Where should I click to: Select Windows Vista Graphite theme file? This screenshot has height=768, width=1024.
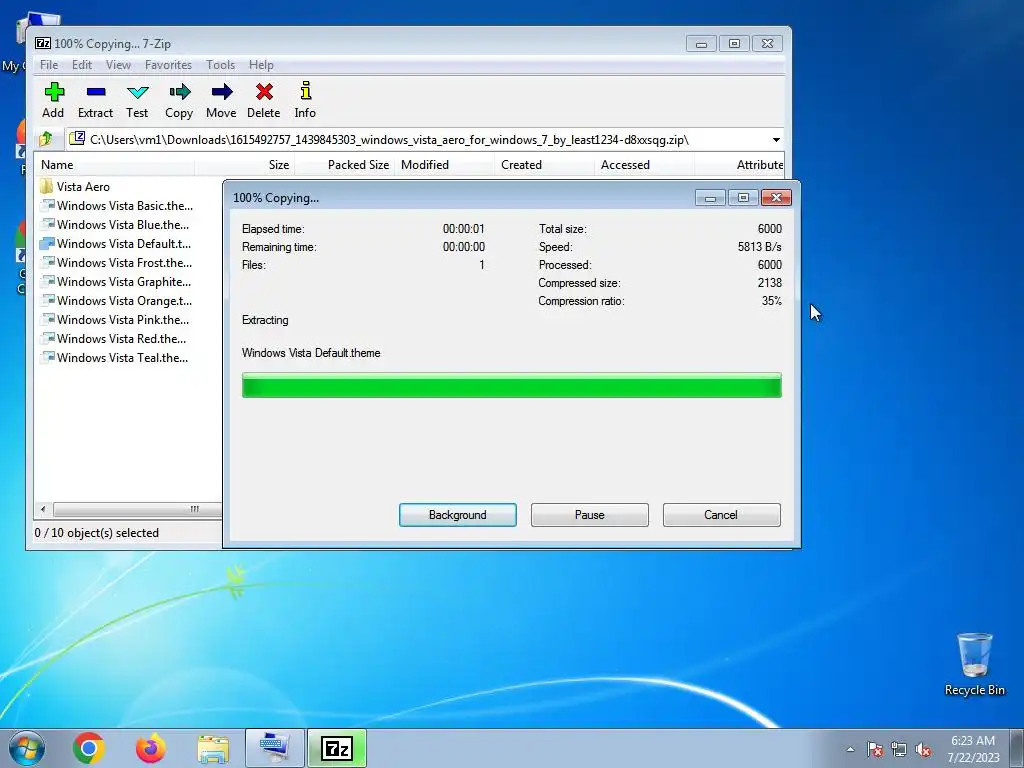pos(116,281)
